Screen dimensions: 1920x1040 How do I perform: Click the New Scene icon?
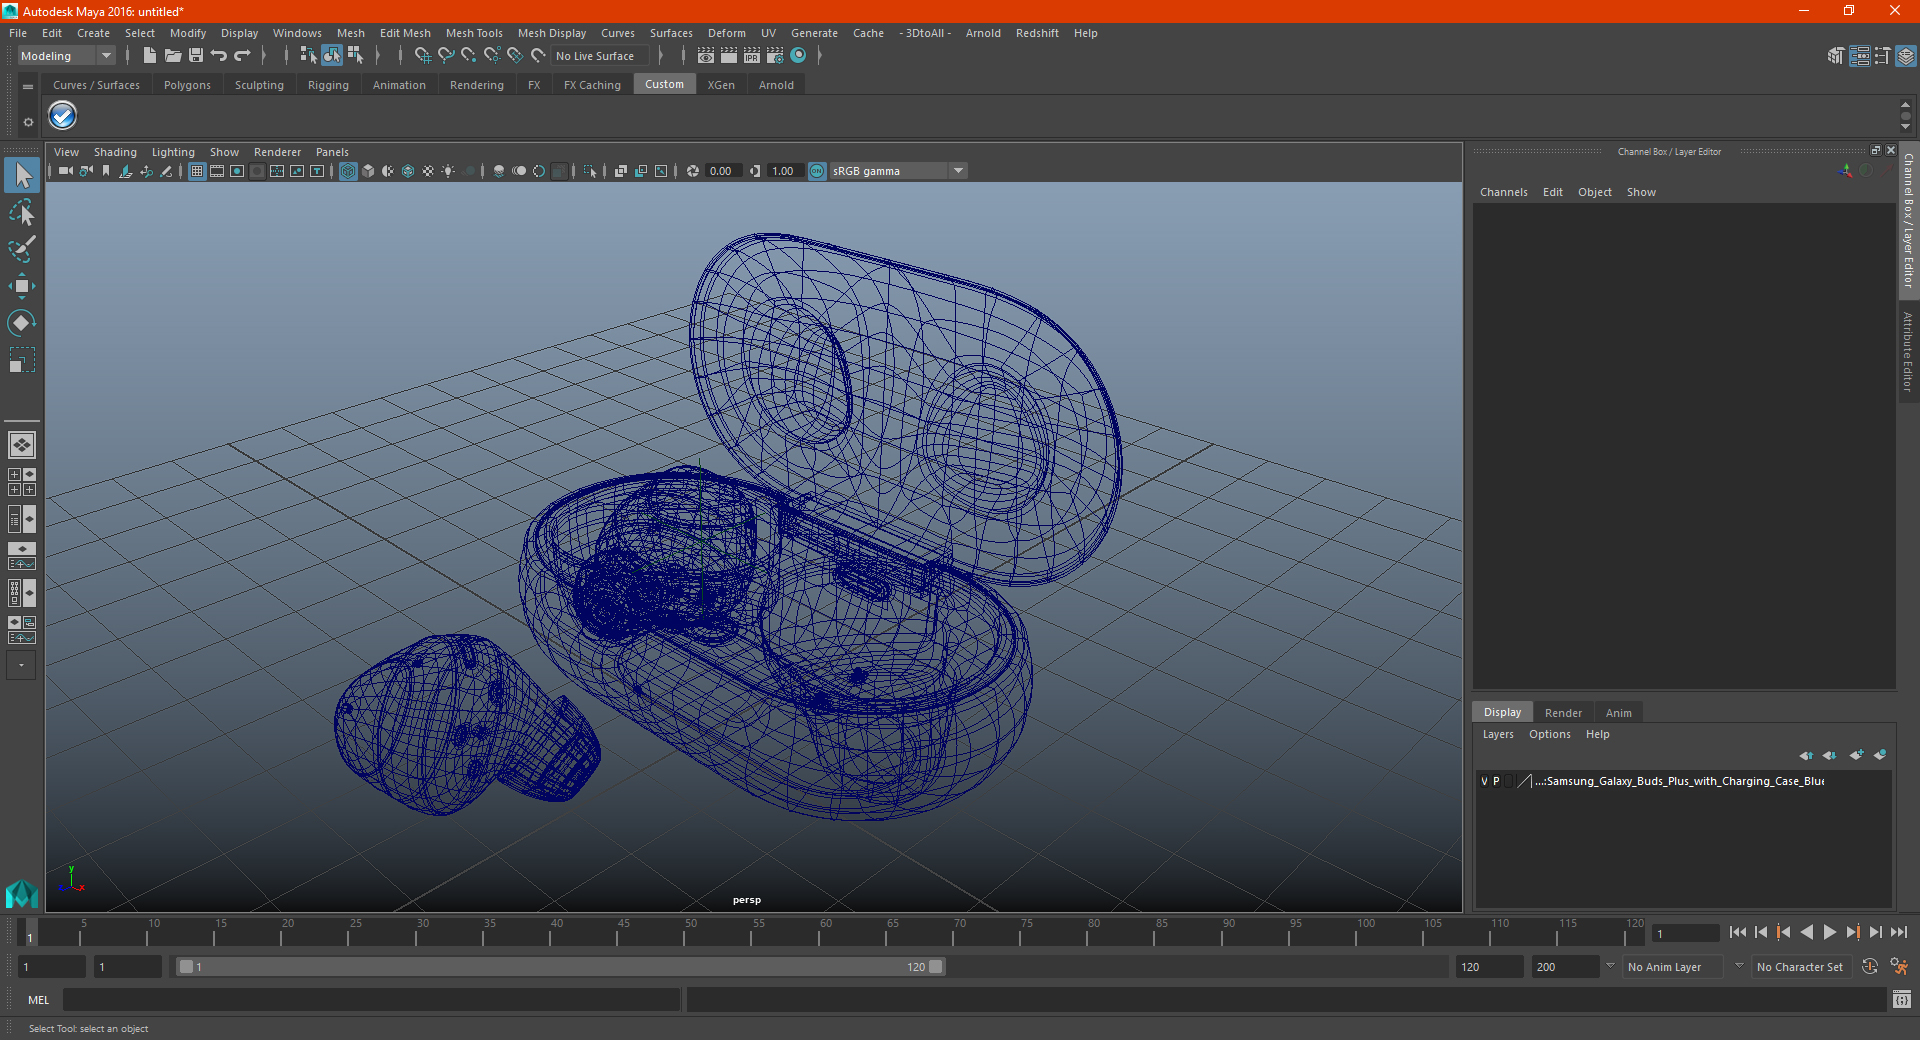pyautogui.click(x=149, y=56)
